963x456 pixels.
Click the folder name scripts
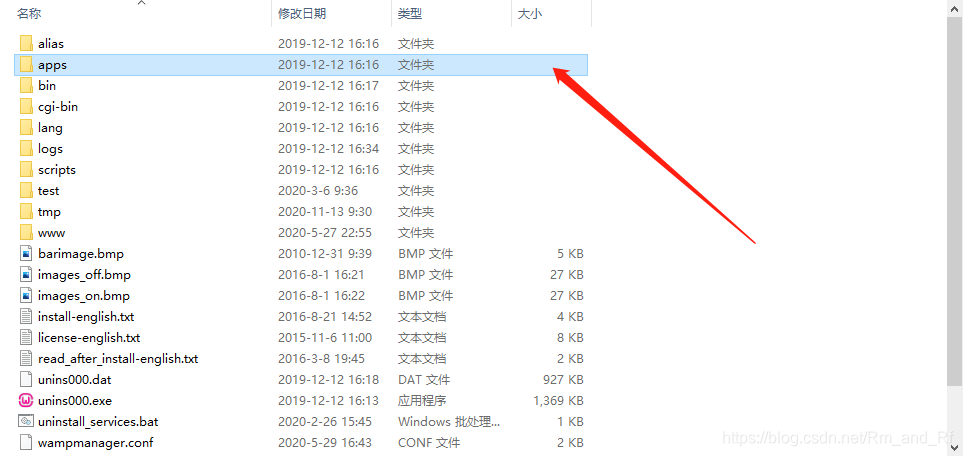57,169
